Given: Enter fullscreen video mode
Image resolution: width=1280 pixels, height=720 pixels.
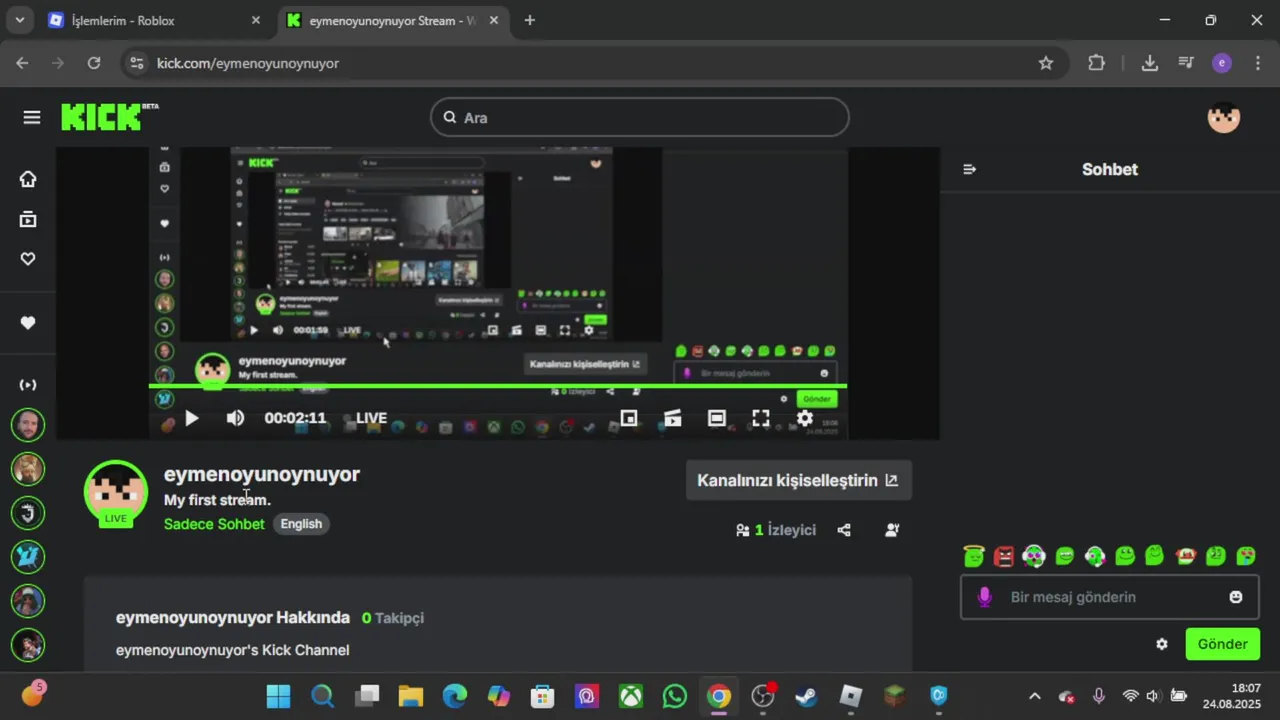Looking at the screenshot, I should 761,418.
